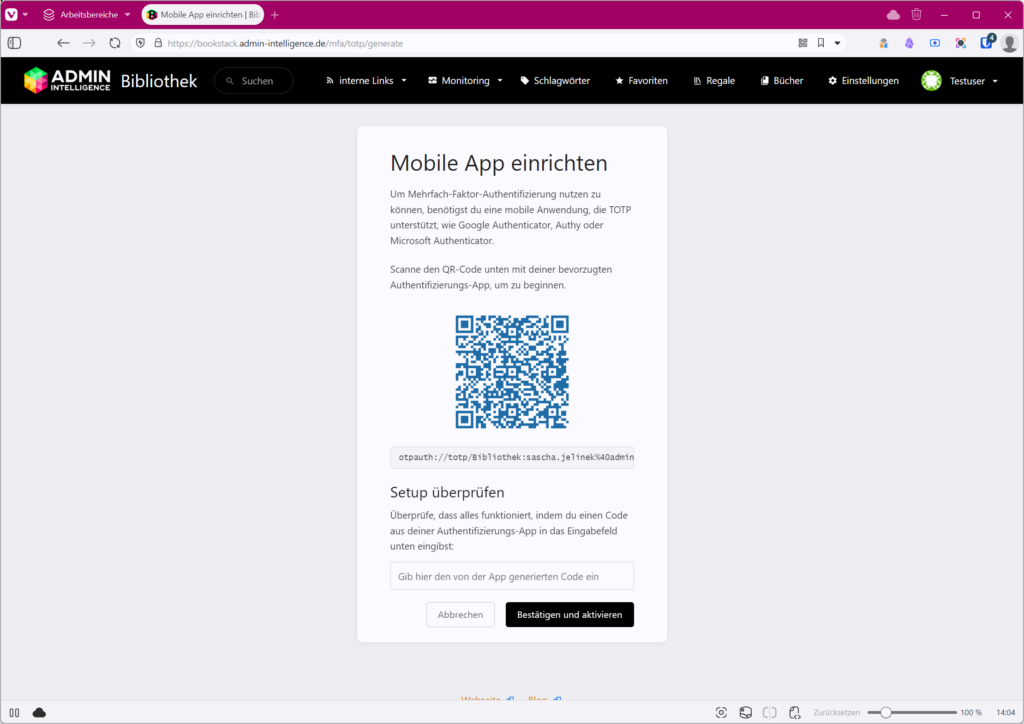Toggle the sidebar panel open

[x=14, y=43]
